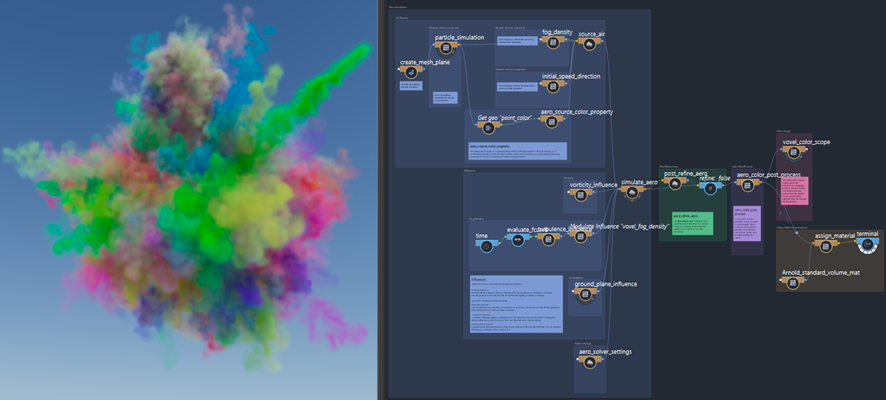Click the evaluate_fcurve node icon
Screen dimensions: 886x400
[x=518, y=239]
